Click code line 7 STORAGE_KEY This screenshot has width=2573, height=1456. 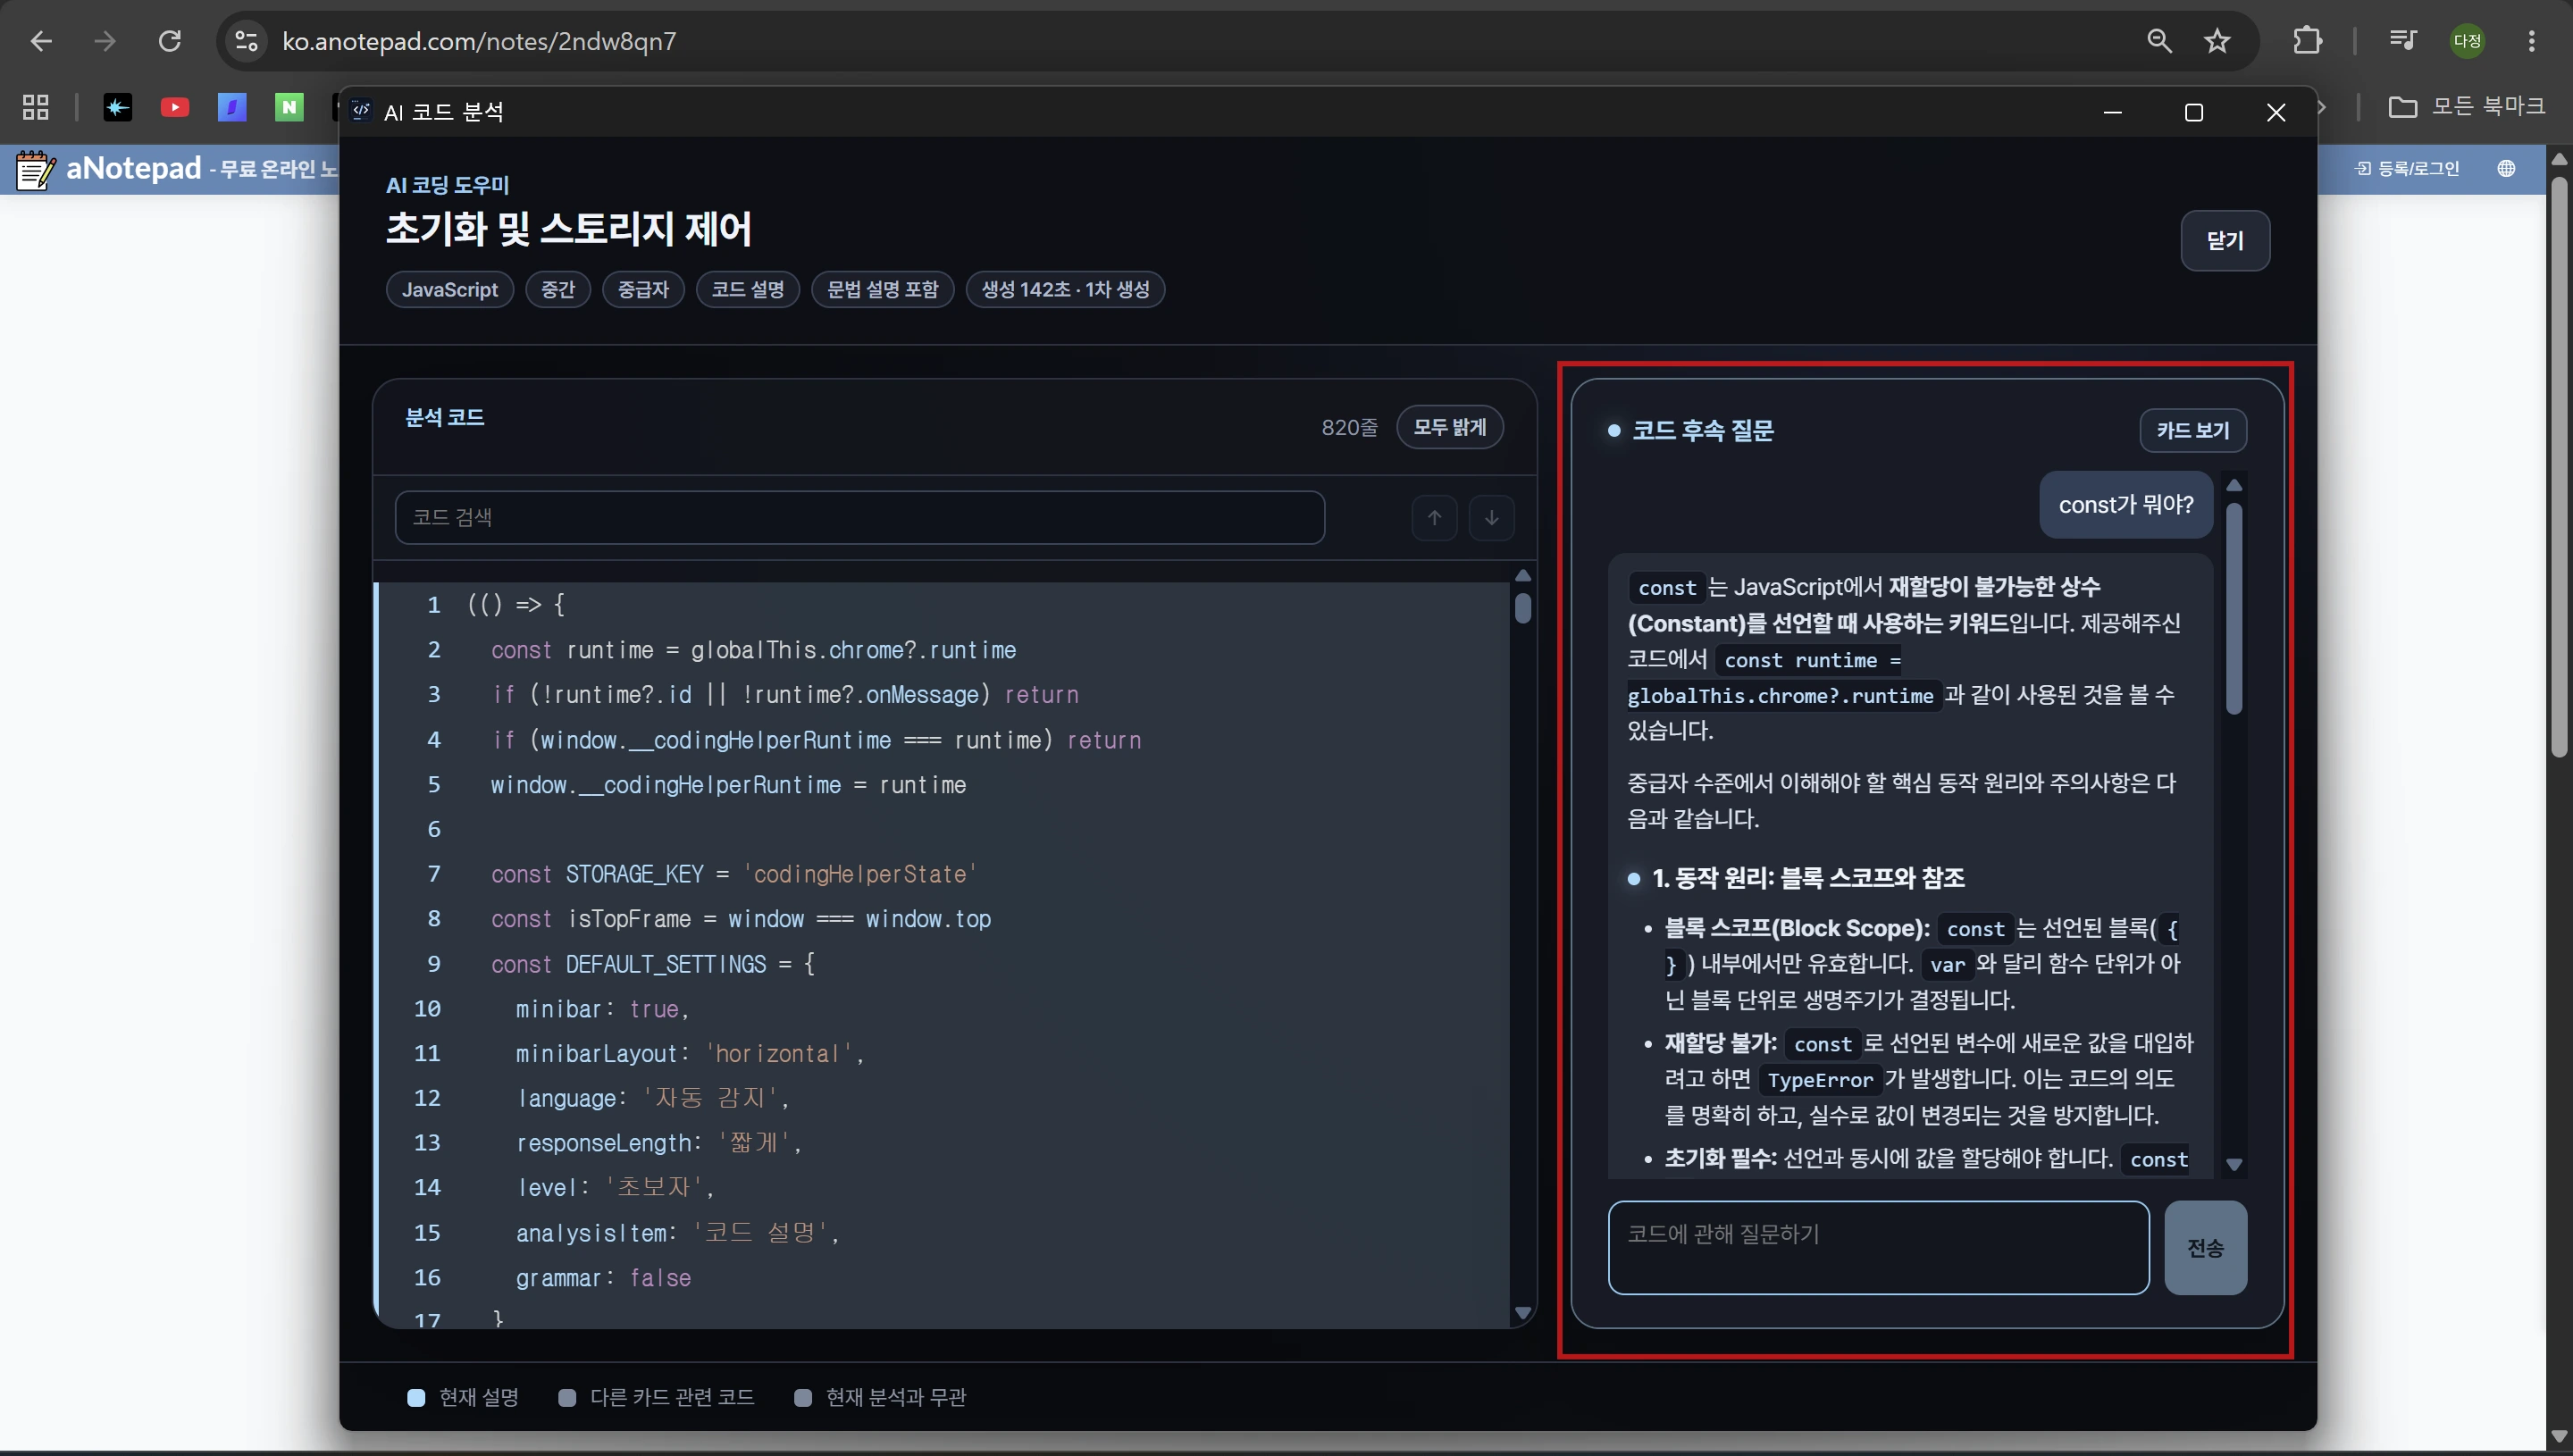pyautogui.click(x=733, y=874)
